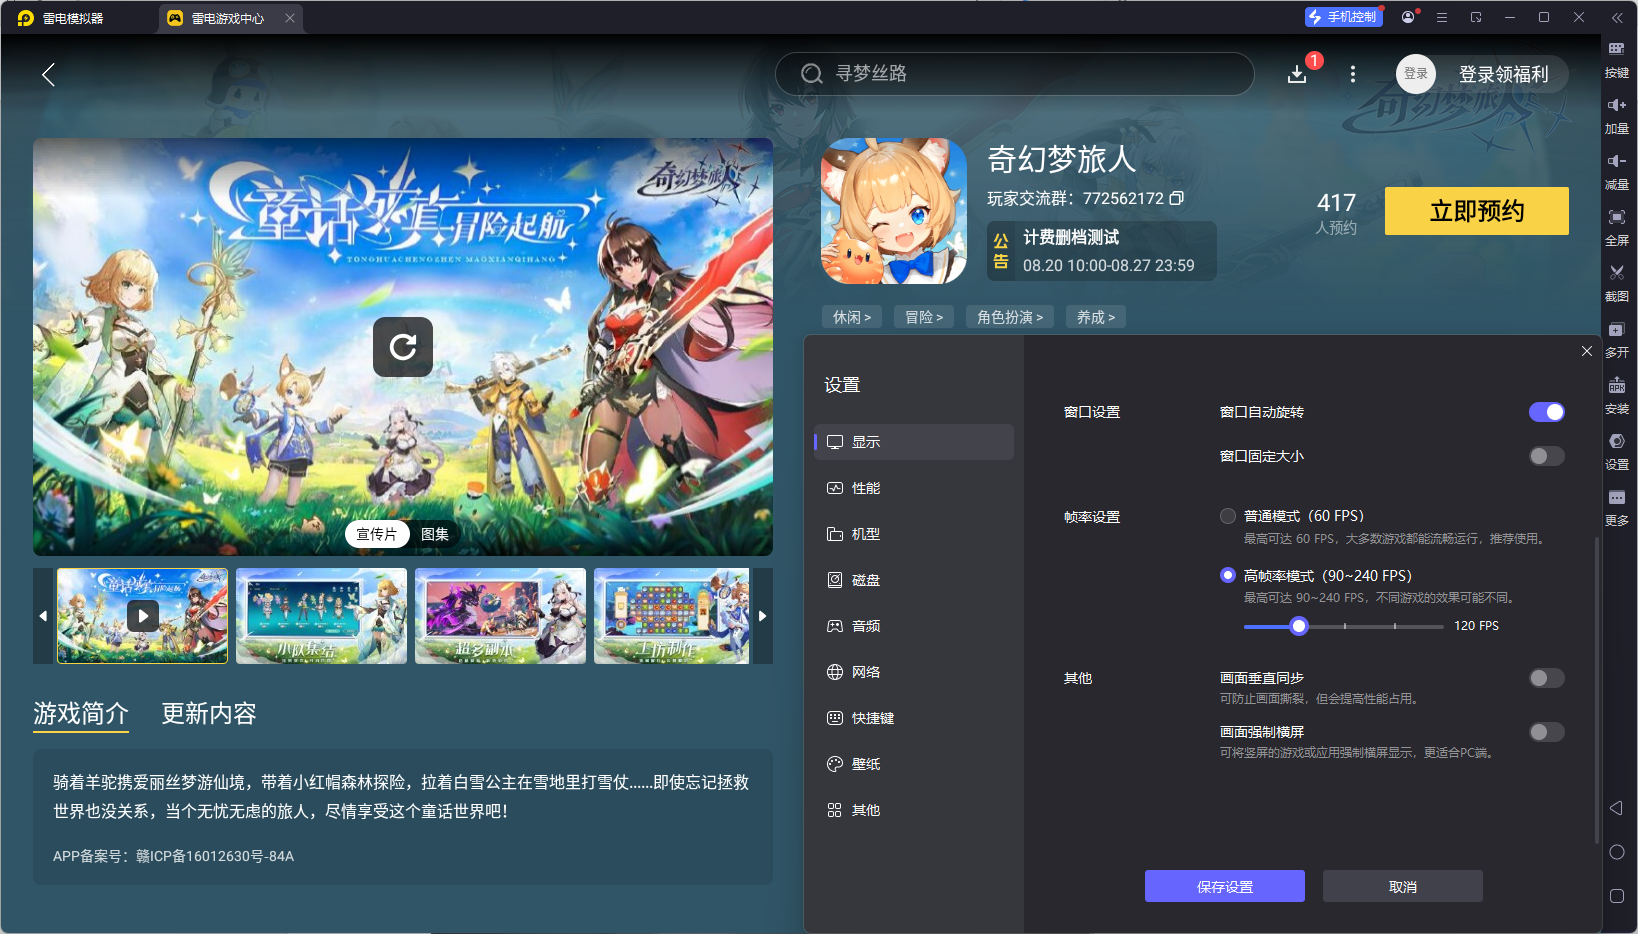
Task: Open the hamburger menu in title bar
Action: click(1442, 17)
